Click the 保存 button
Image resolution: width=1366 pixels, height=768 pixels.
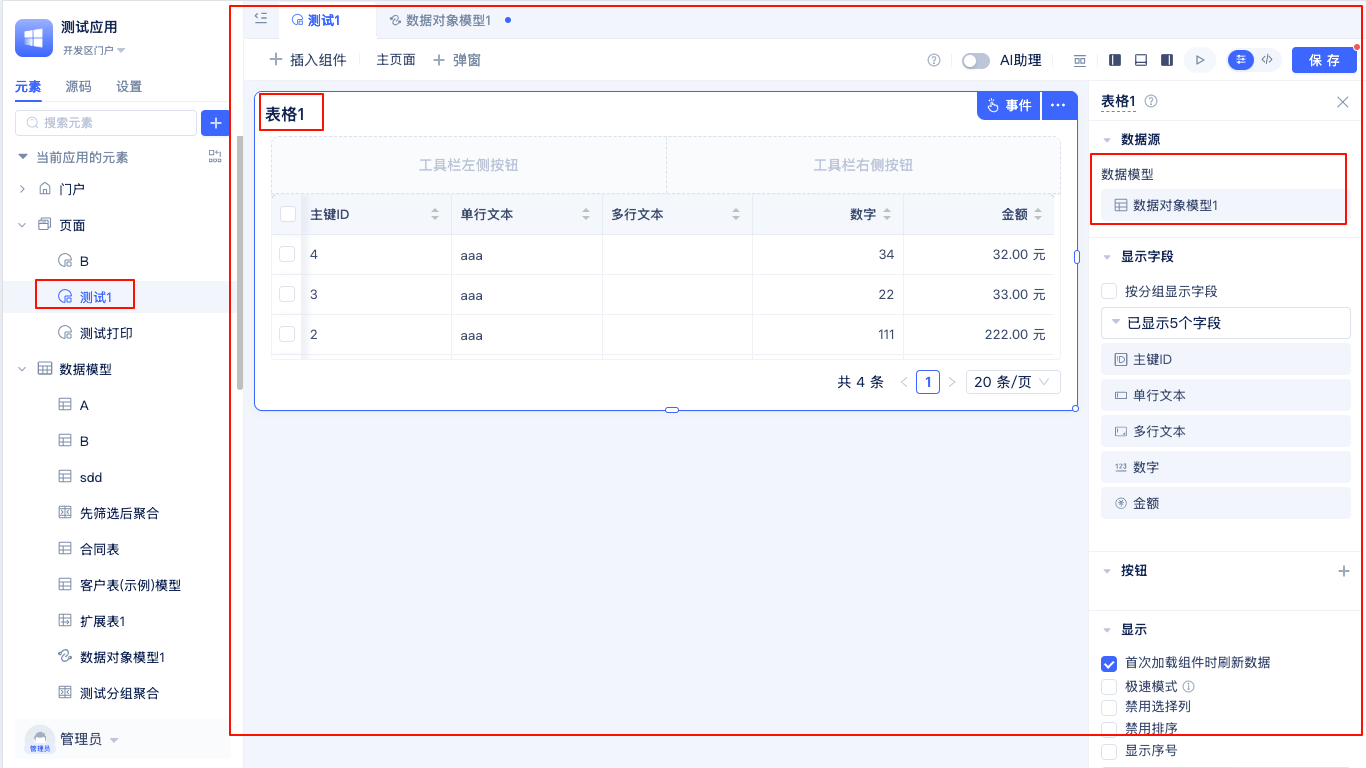tap(1324, 60)
